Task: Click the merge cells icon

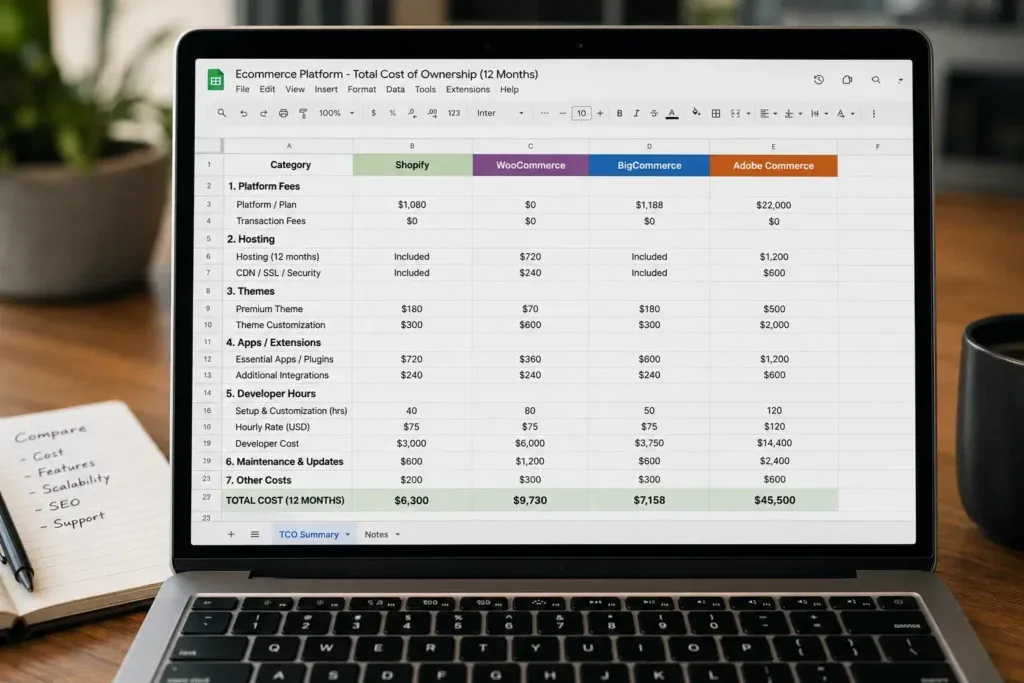Action: click(735, 114)
